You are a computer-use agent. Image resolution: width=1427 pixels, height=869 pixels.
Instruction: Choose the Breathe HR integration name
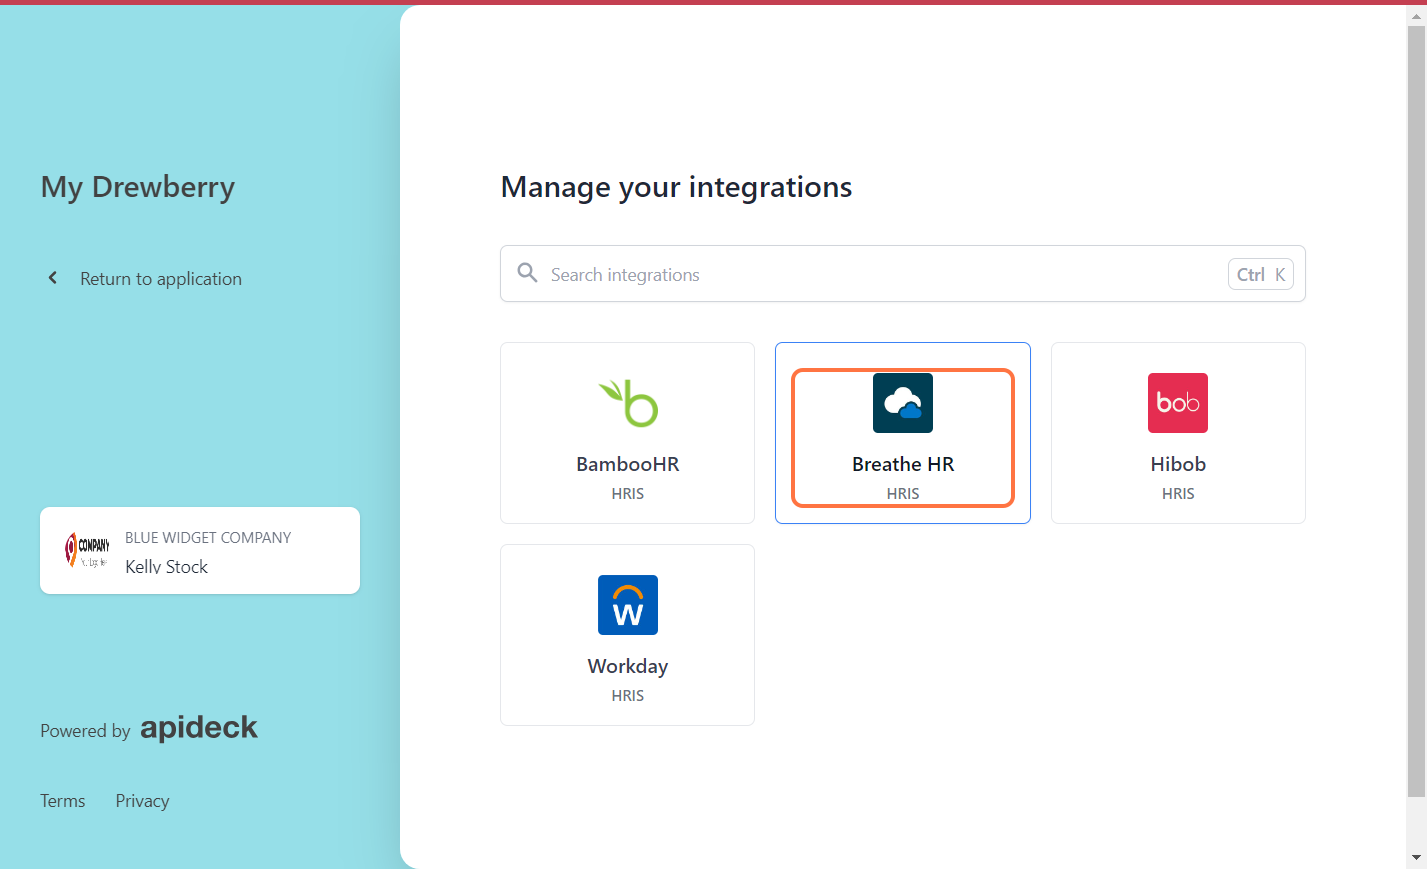point(903,464)
